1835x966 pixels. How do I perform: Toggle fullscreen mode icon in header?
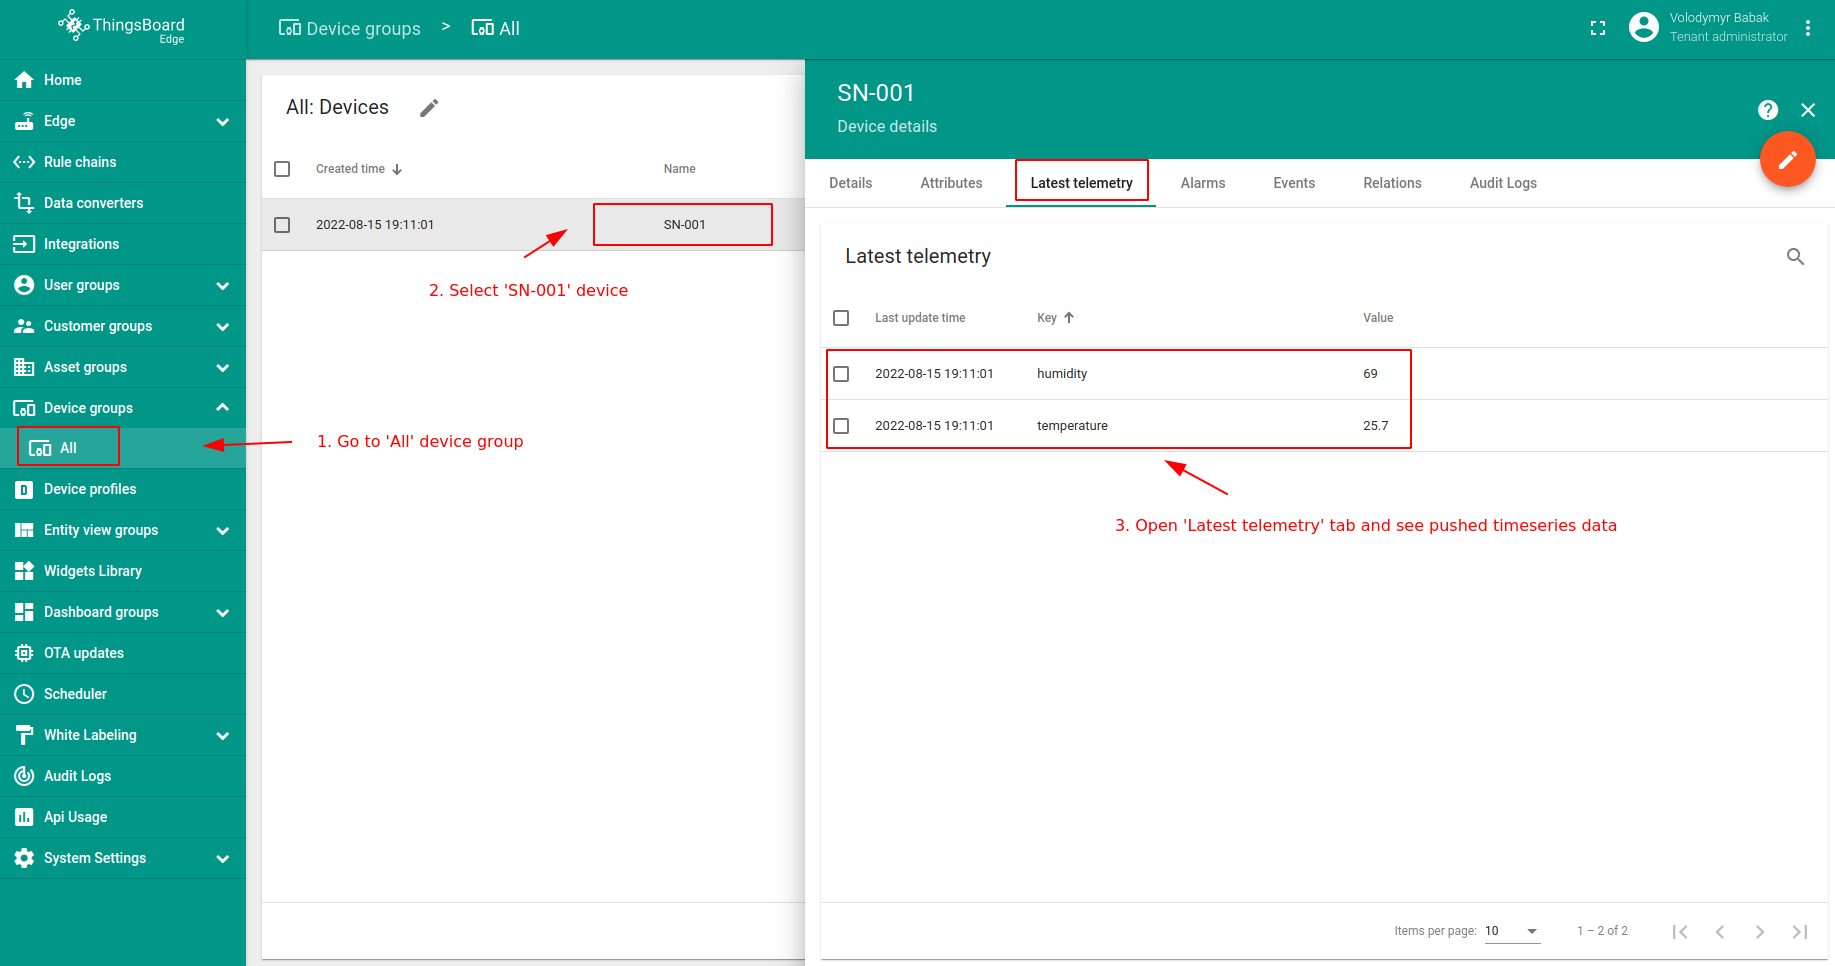coord(1598,28)
